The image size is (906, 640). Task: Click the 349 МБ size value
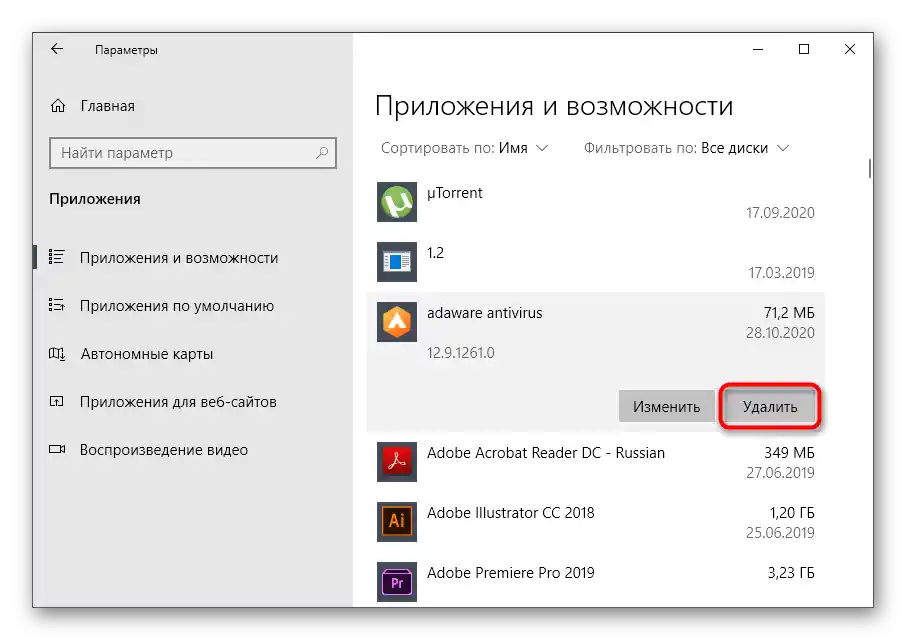(789, 452)
